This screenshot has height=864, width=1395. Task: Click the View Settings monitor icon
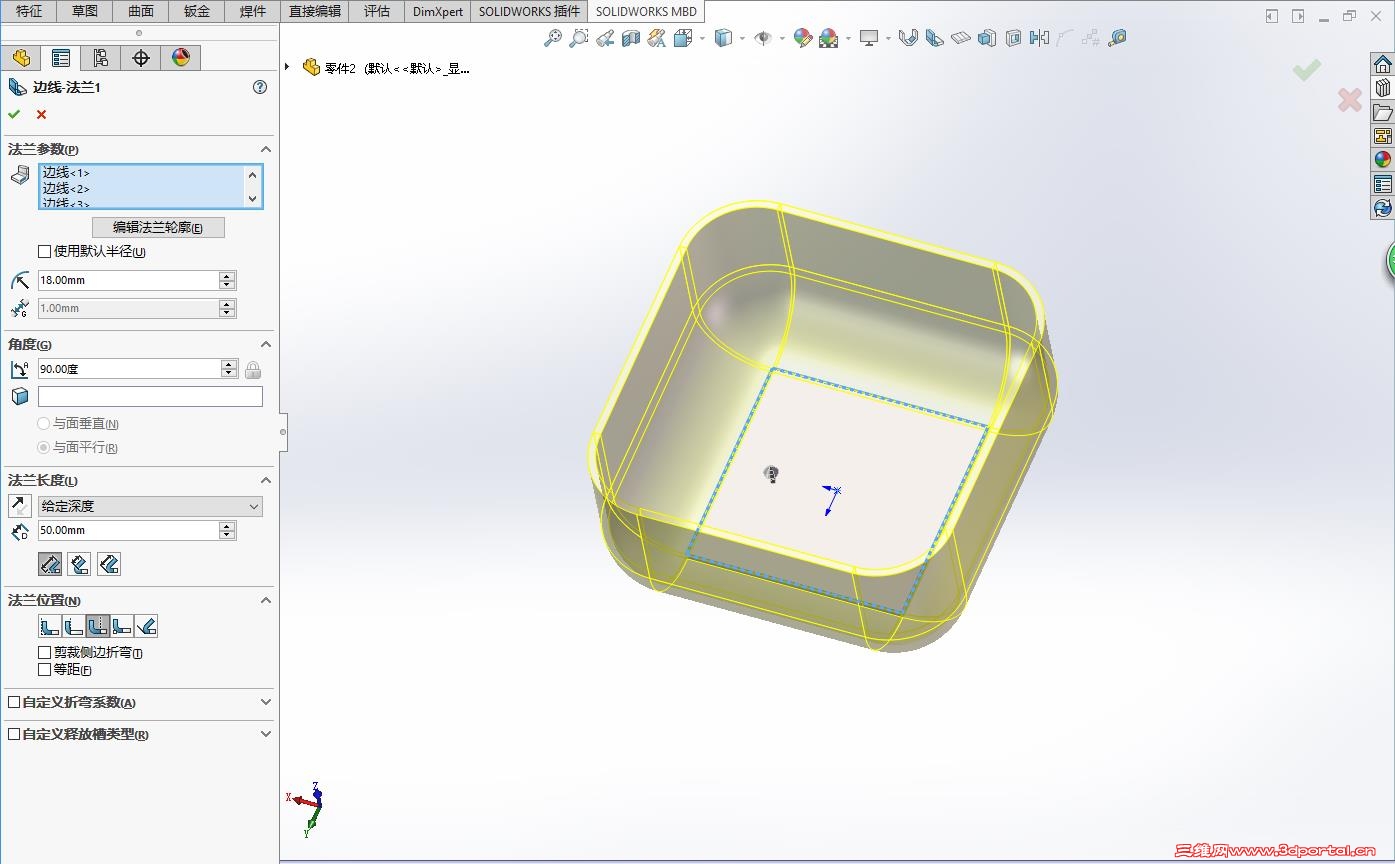pyautogui.click(x=869, y=38)
